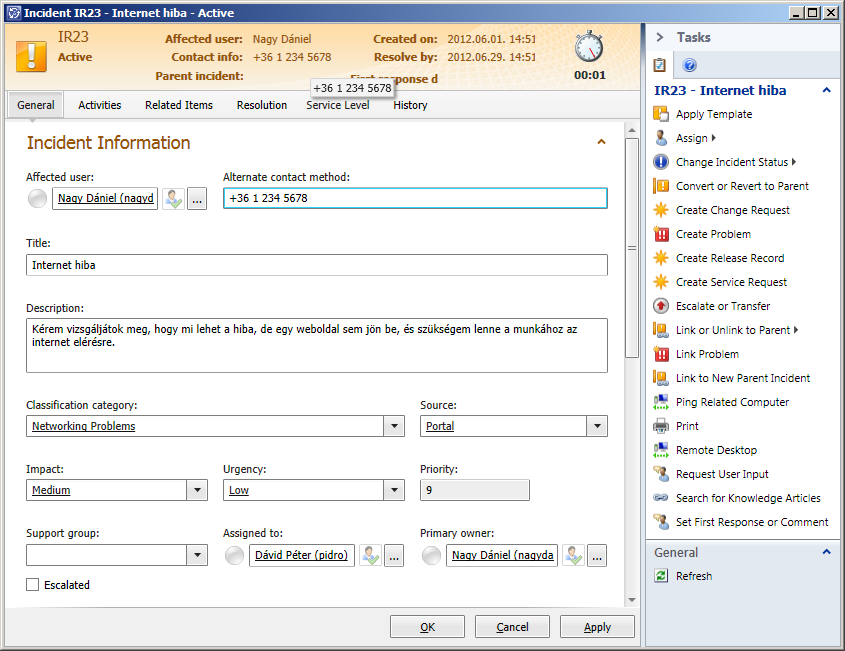845x651 pixels.
Task: Open the History tab
Action: pyautogui.click(x=410, y=105)
